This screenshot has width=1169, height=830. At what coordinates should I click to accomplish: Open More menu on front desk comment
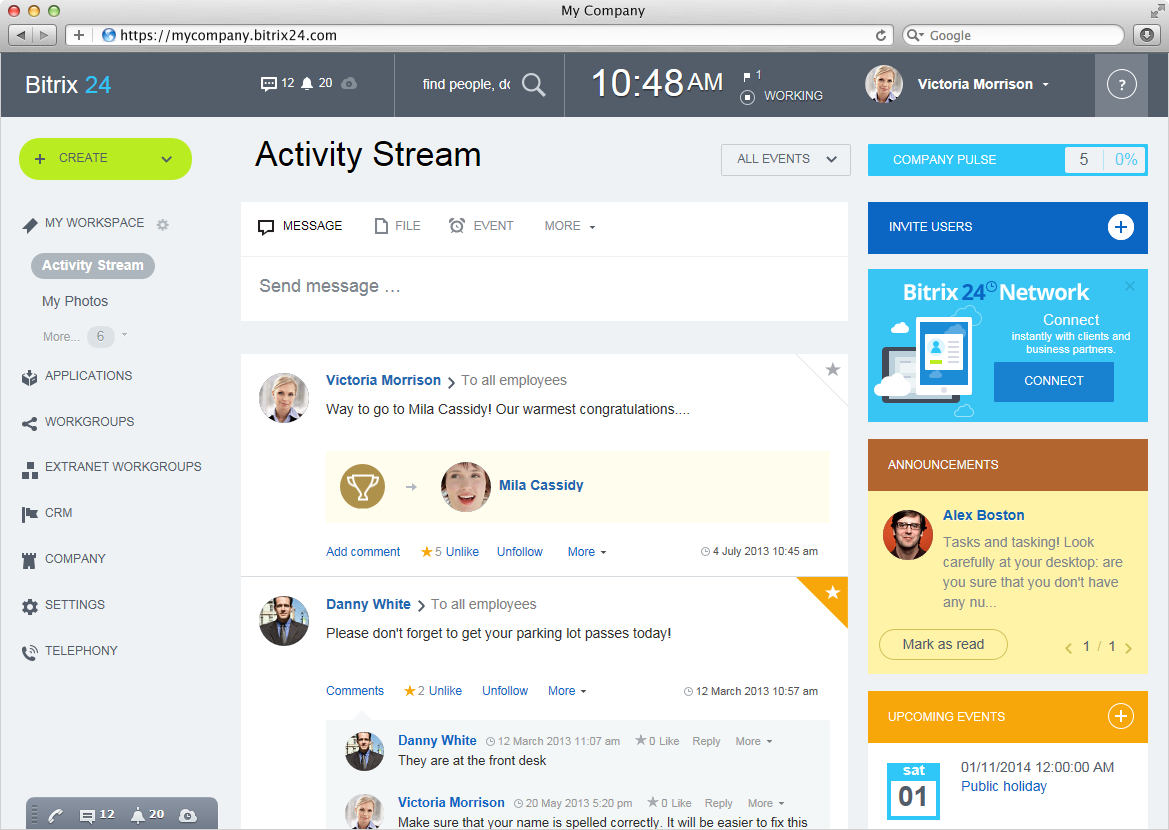pos(753,741)
